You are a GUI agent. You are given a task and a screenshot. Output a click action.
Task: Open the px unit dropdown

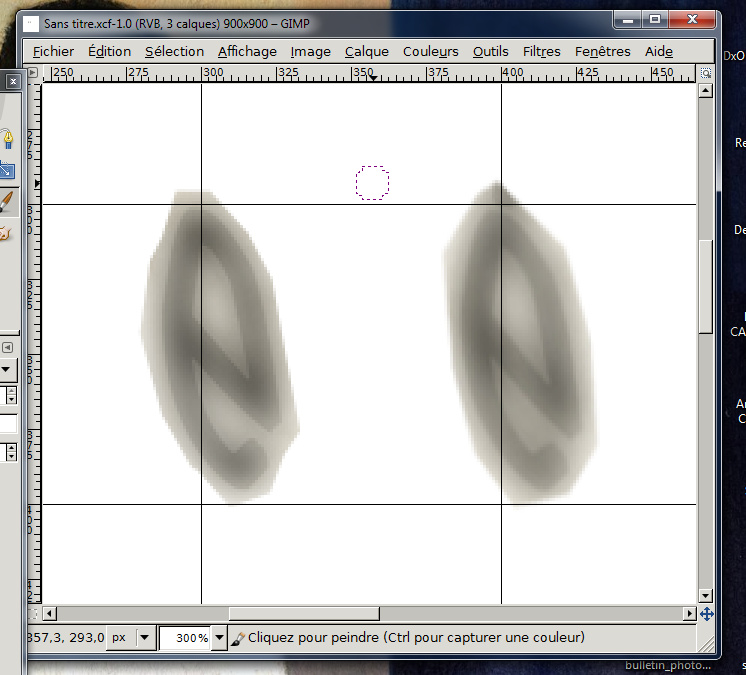[144, 637]
